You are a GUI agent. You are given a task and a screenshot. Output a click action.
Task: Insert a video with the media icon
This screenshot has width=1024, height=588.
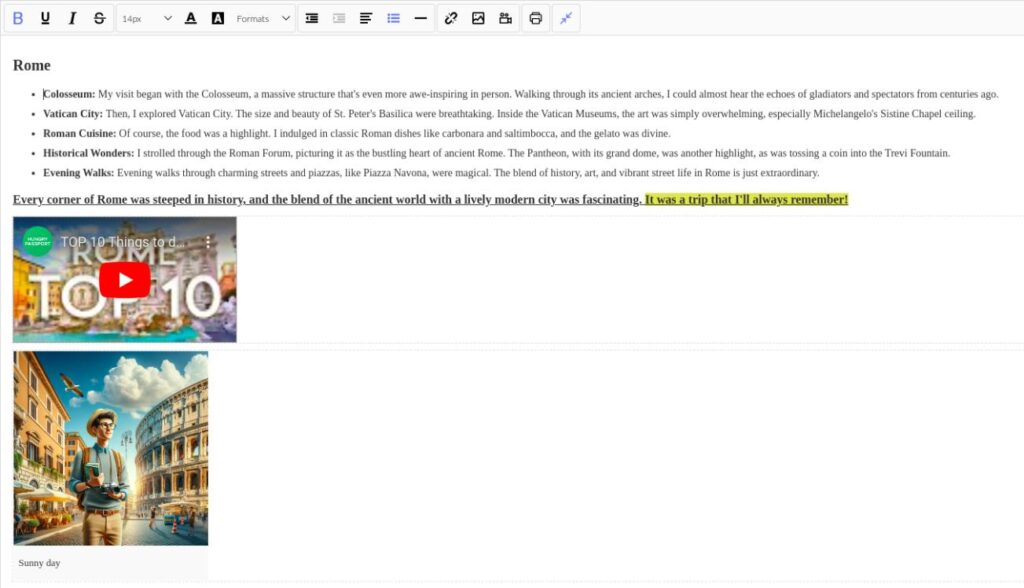[506, 17]
